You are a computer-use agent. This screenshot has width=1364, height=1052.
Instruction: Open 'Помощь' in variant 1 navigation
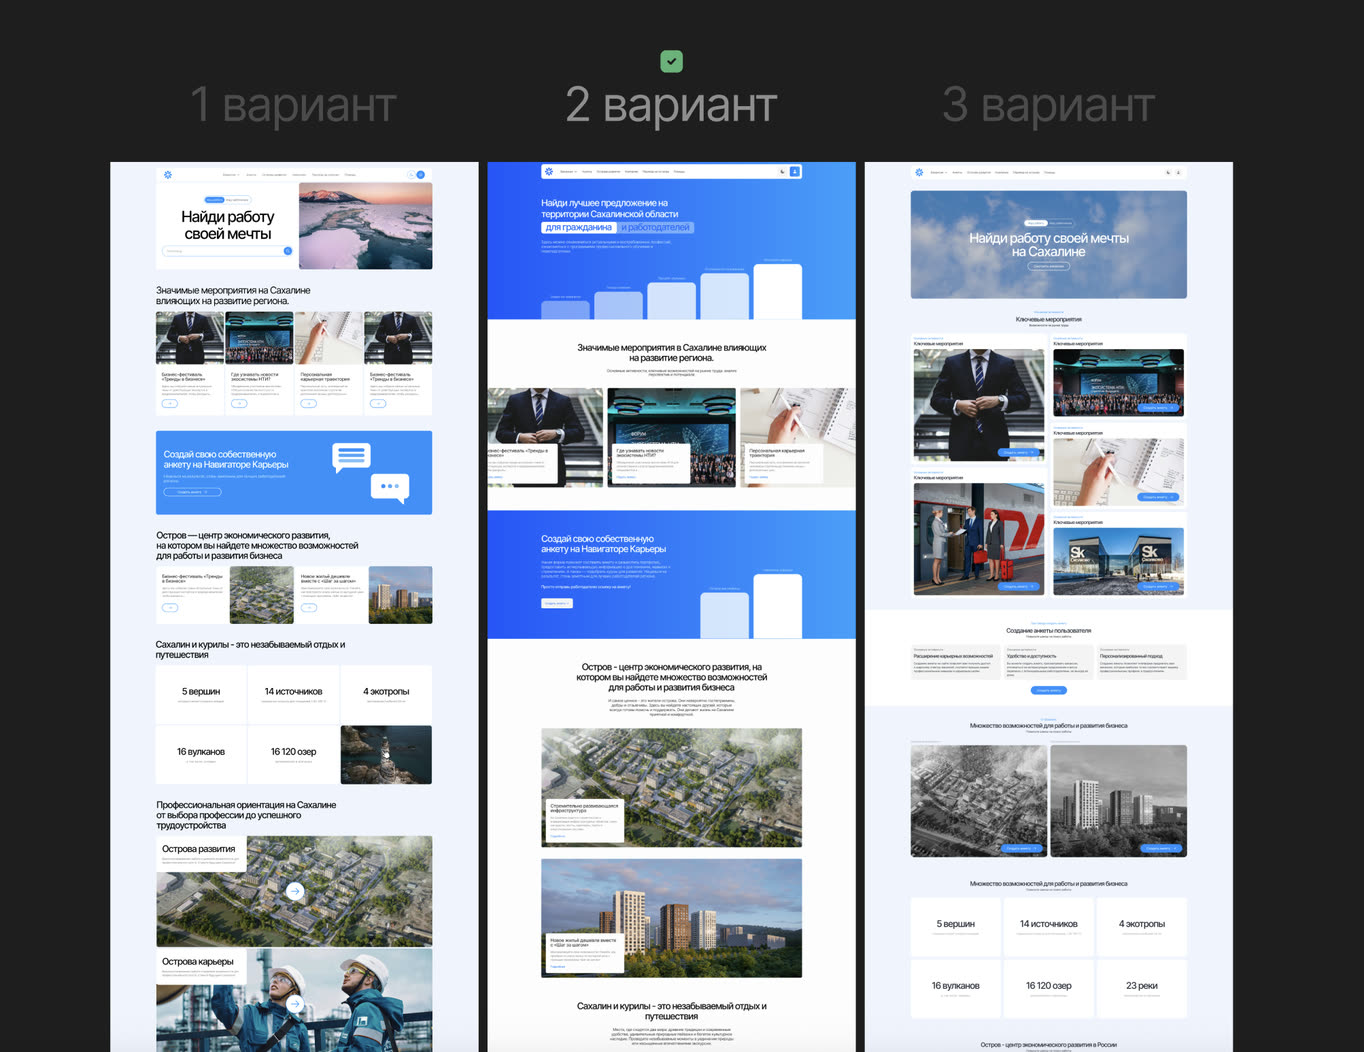(x=350, y=174)
